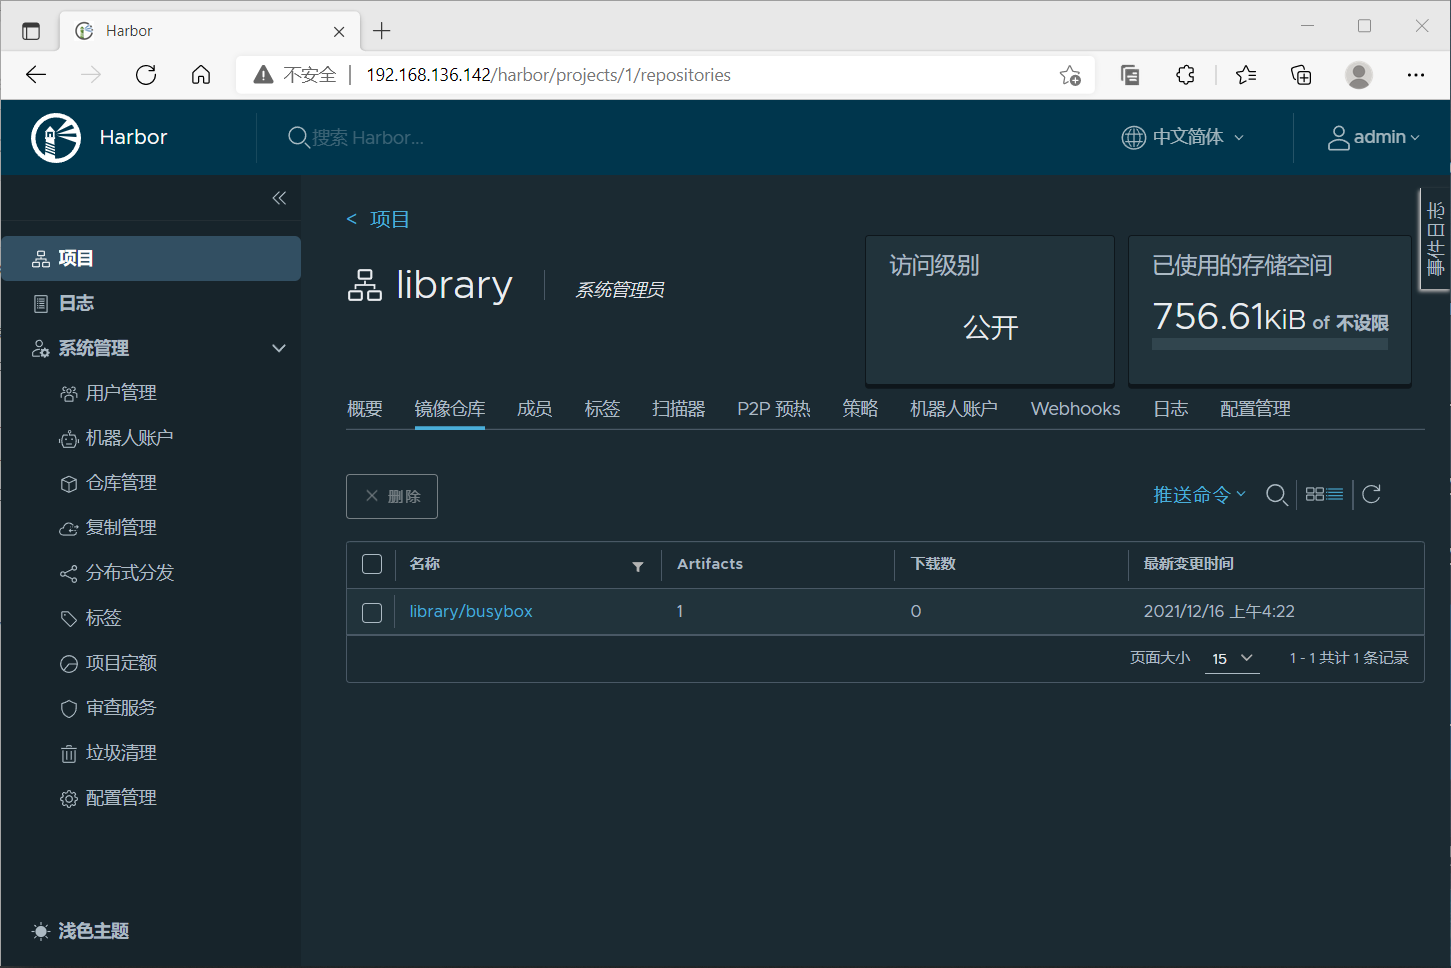This screenshot has width=1451, height=968.
Task: Click the search magnifier in header
Action: [298, 137]
